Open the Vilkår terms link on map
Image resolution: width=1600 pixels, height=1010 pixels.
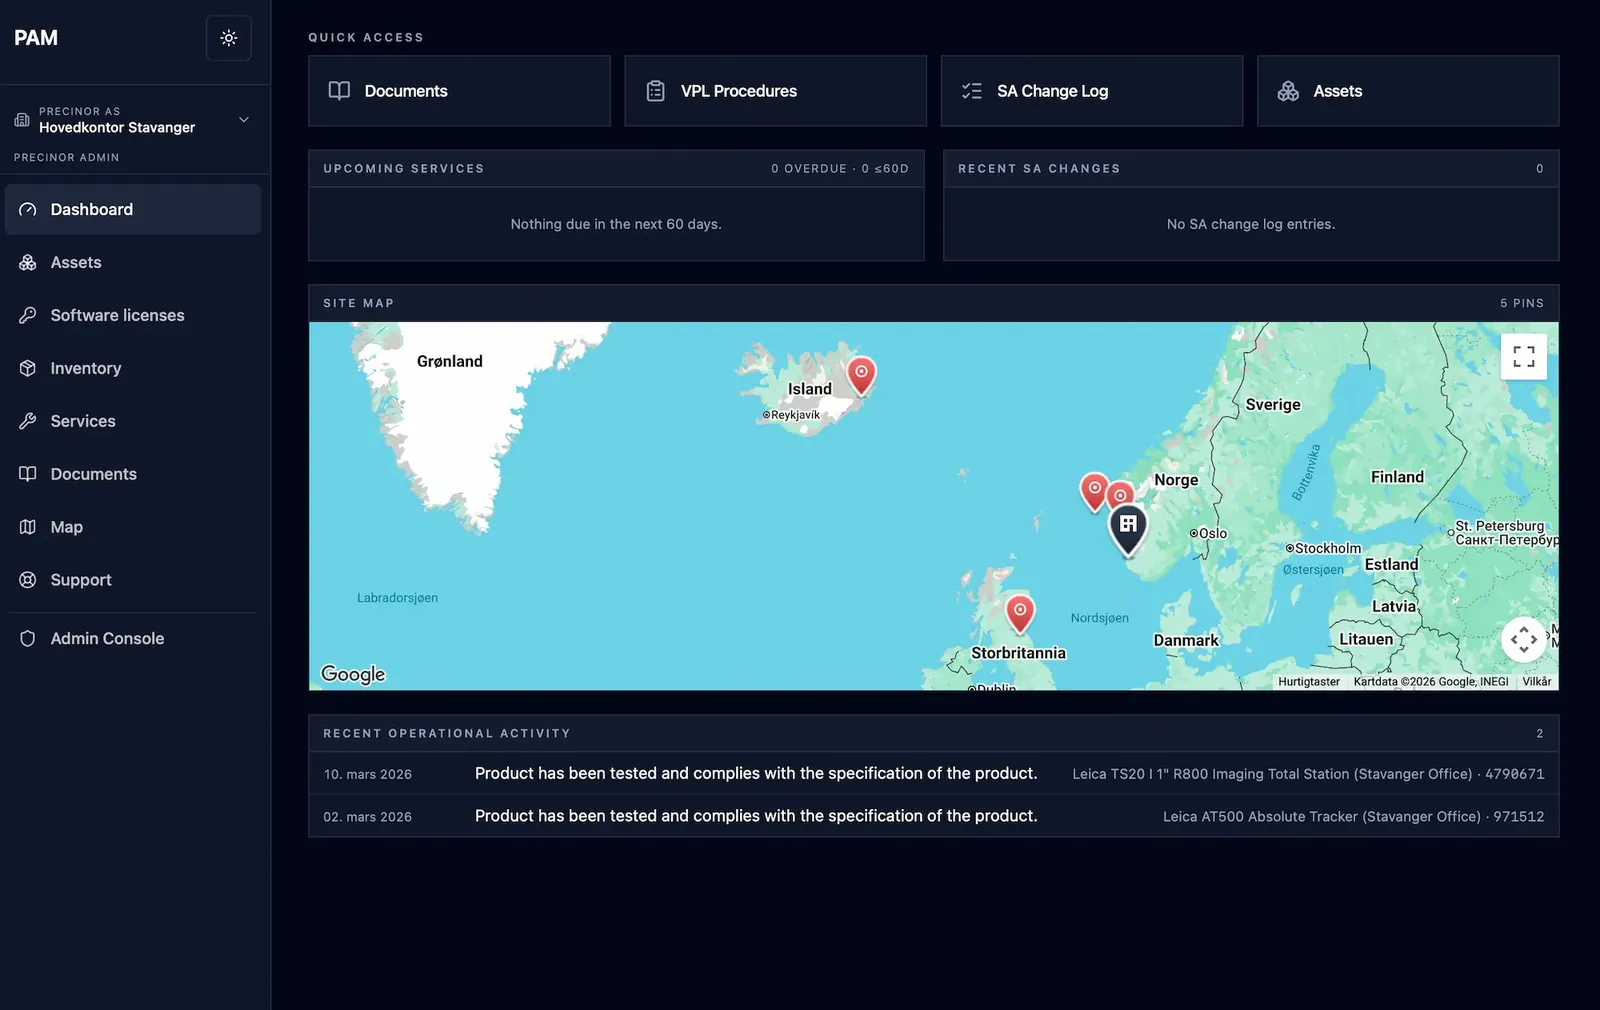click(x=1537, y=682)
